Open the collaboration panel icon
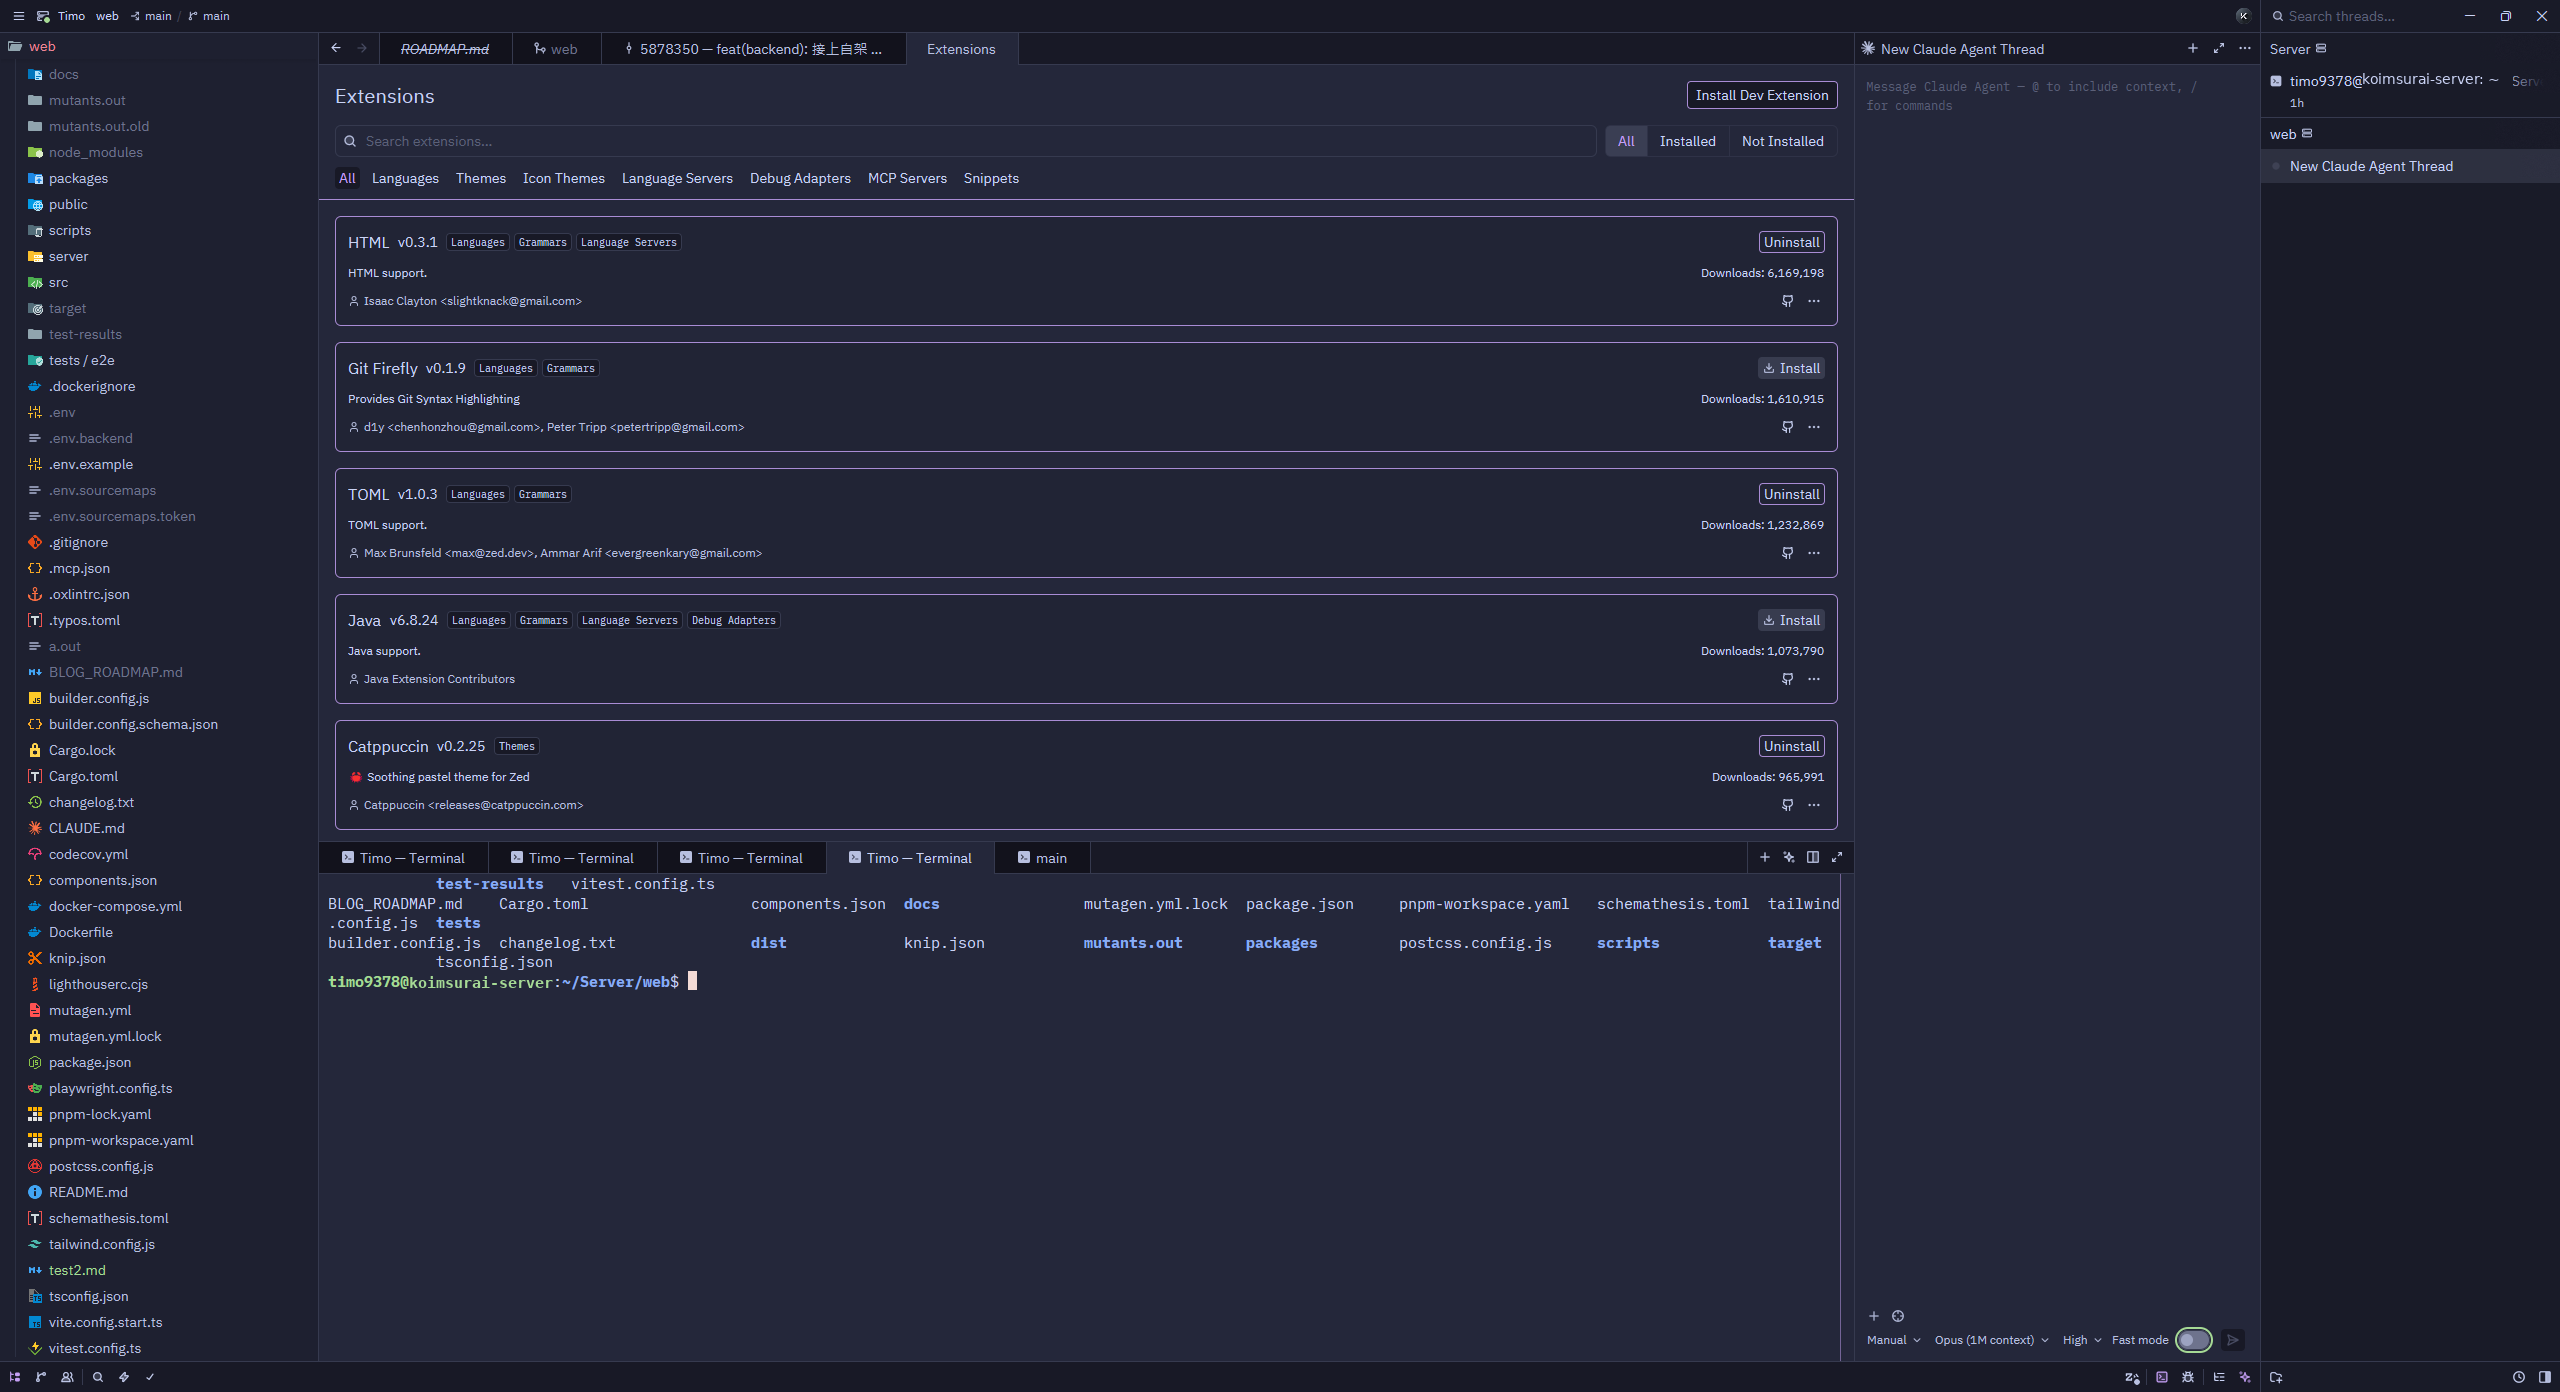The height and width of the screenshot is (1392, 2560). tap(67, 1377)
